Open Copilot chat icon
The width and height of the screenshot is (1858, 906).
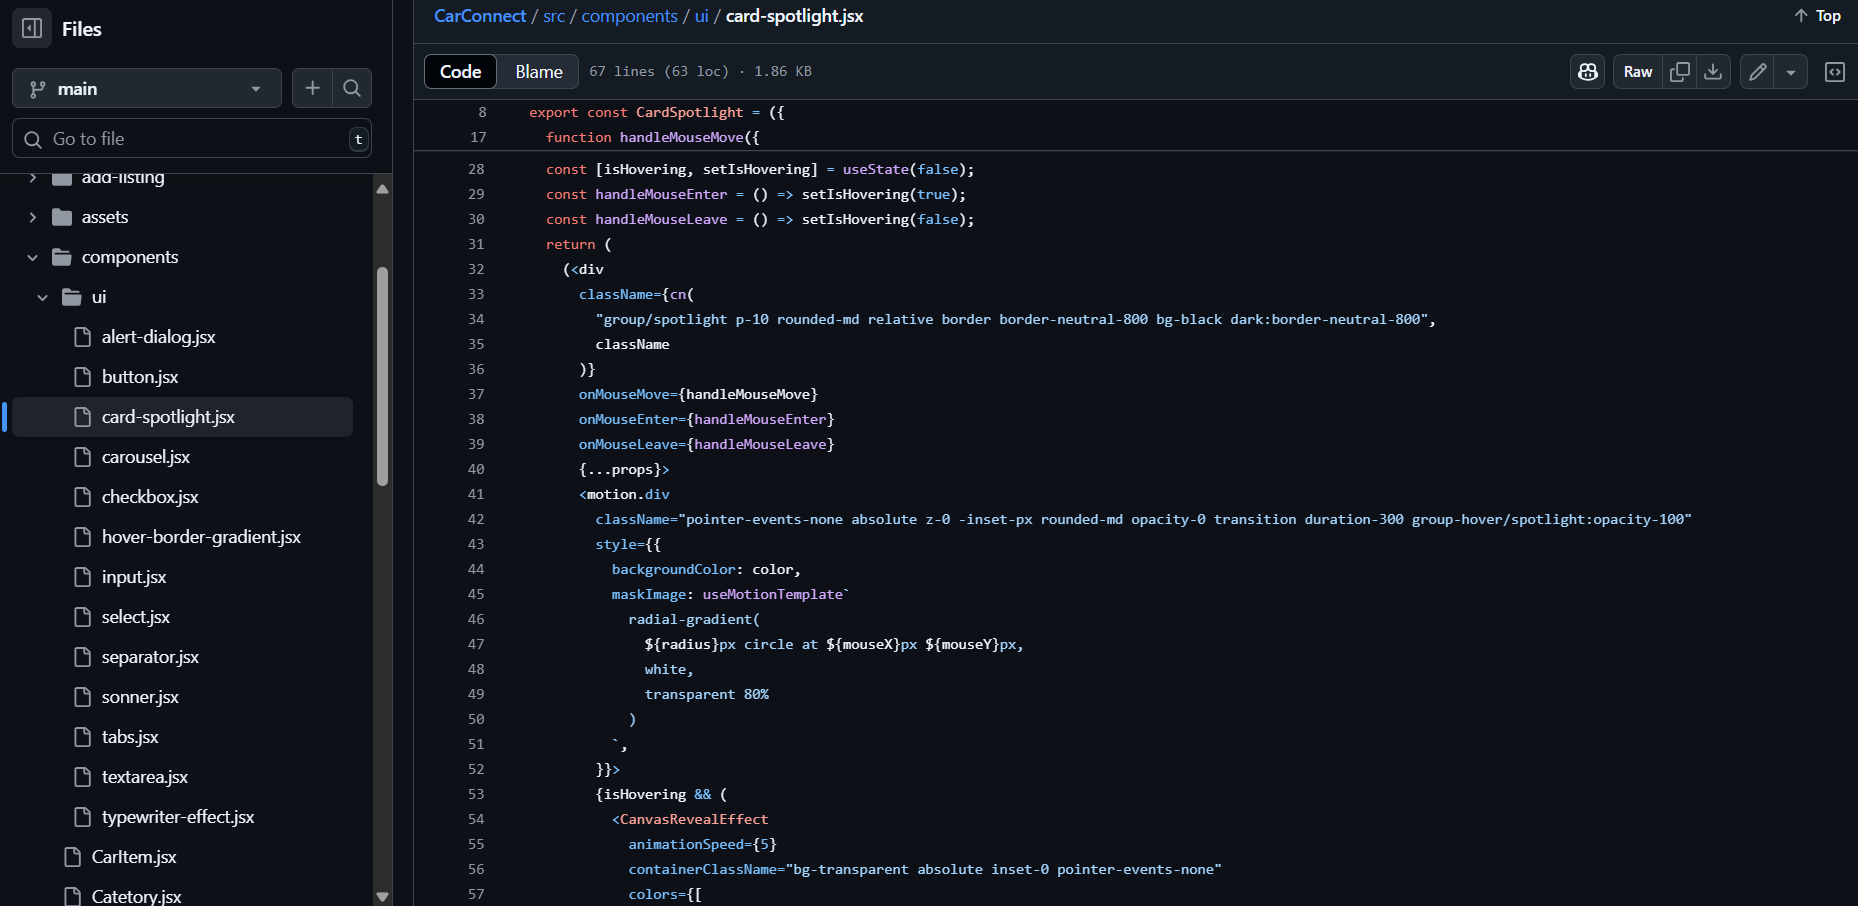1588,71
